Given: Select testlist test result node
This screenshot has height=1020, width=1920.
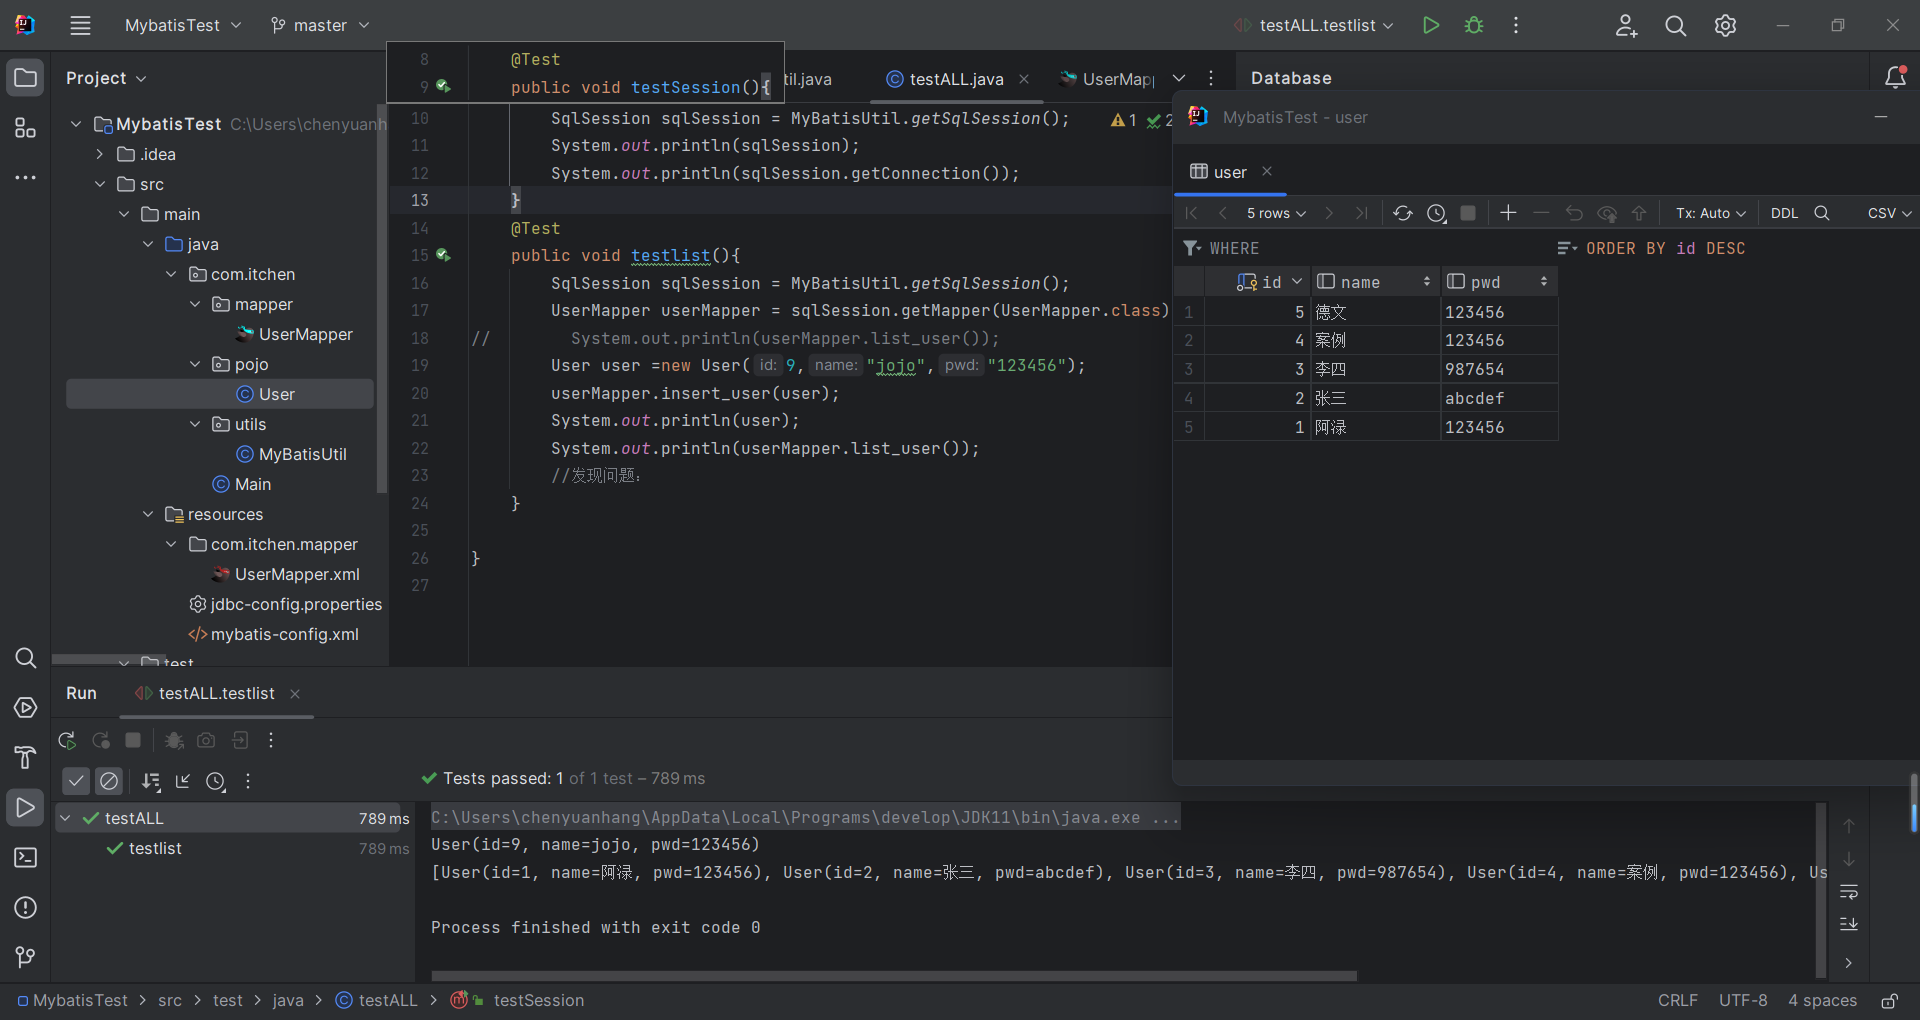Looking at the screenshot, I should [155, 848].
